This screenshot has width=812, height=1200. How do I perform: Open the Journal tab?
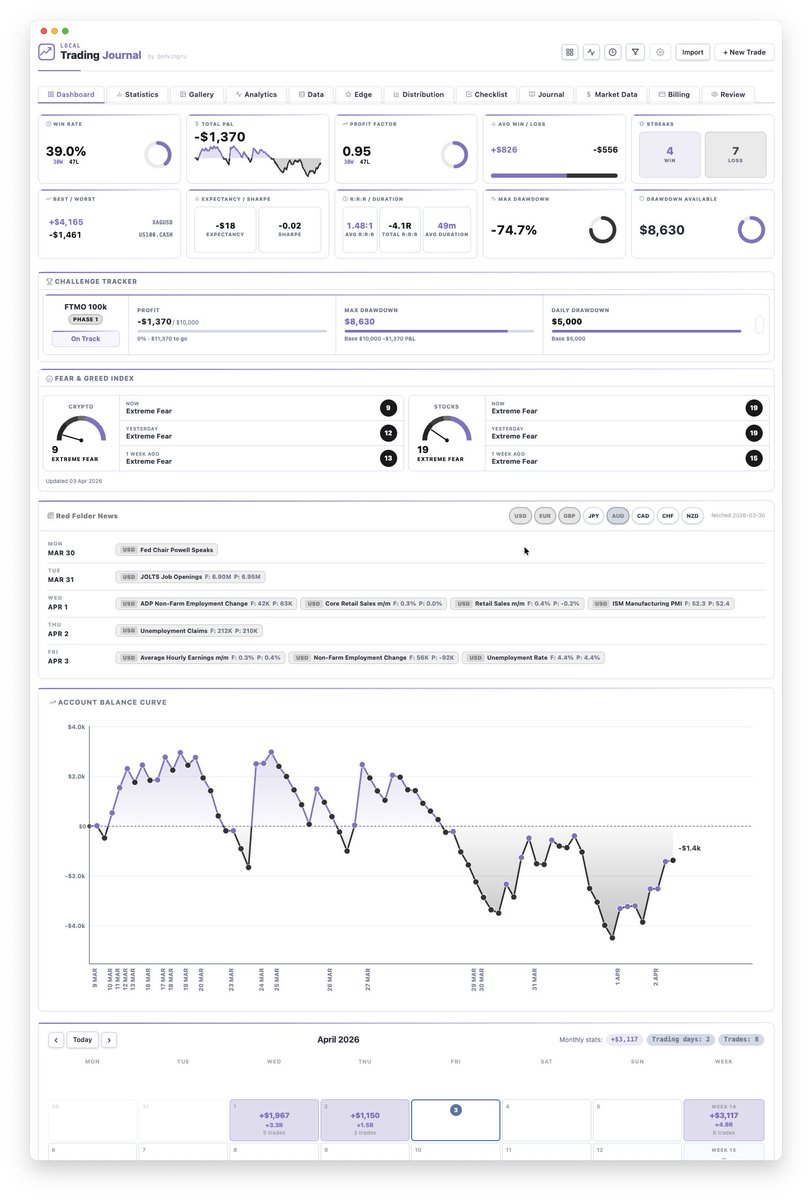[547, 95]
